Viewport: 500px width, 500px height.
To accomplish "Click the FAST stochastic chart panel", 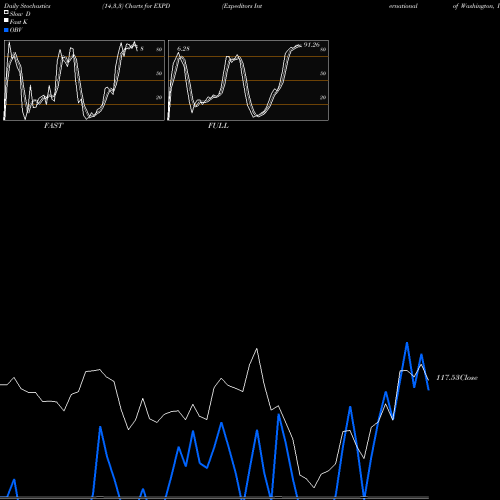I will point(84,80).
